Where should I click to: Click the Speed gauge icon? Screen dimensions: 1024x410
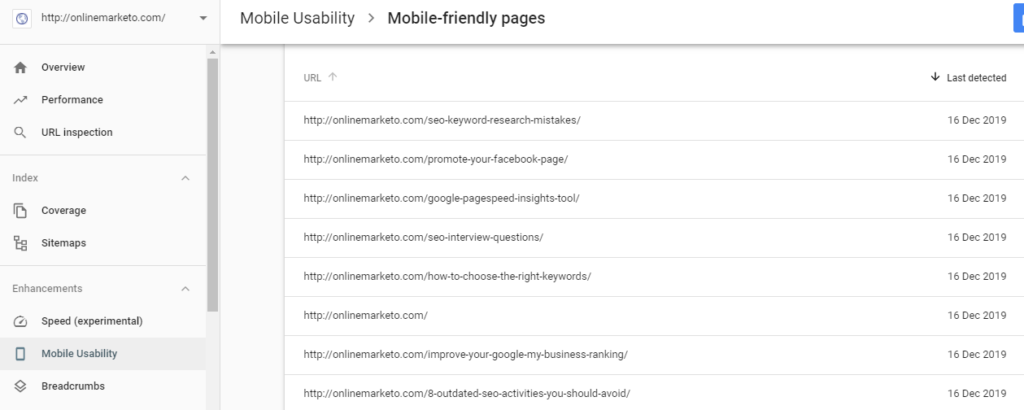click(20, 321)
